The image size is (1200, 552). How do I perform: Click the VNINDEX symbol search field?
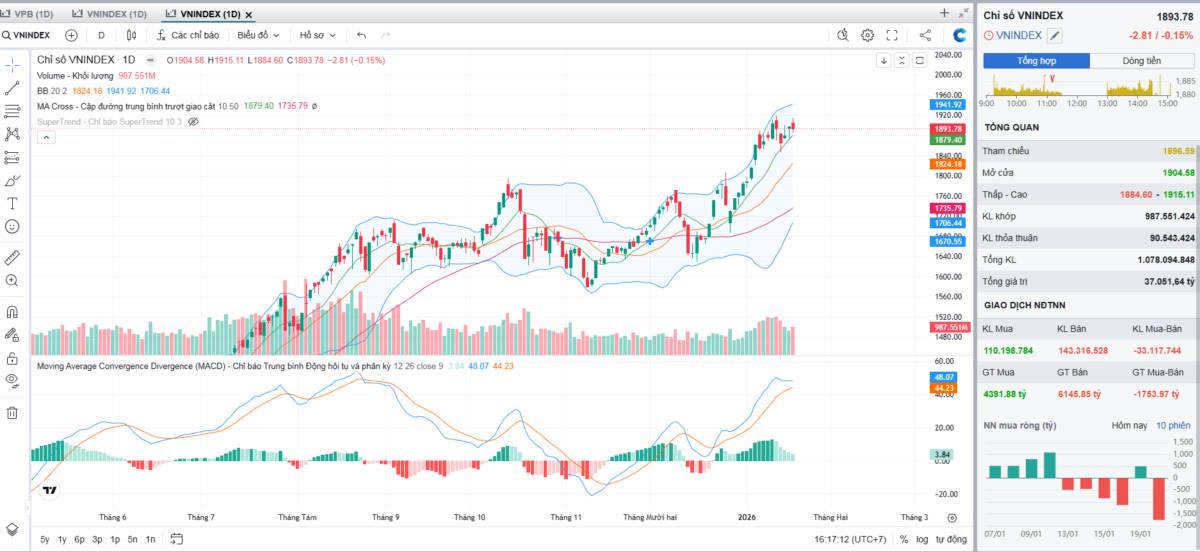click(26, 35)
